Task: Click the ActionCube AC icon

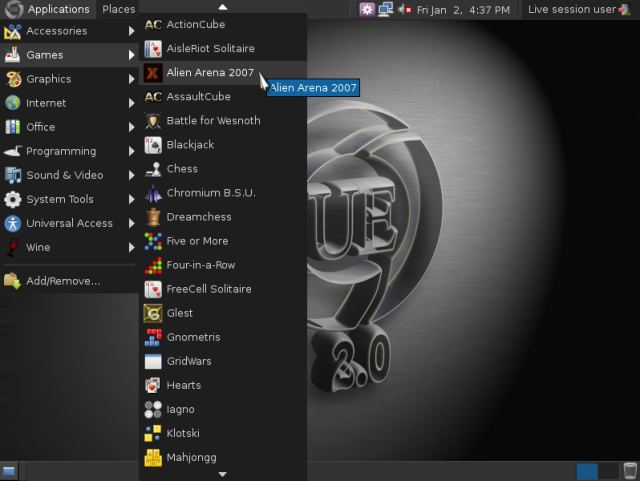Action: 153,24
